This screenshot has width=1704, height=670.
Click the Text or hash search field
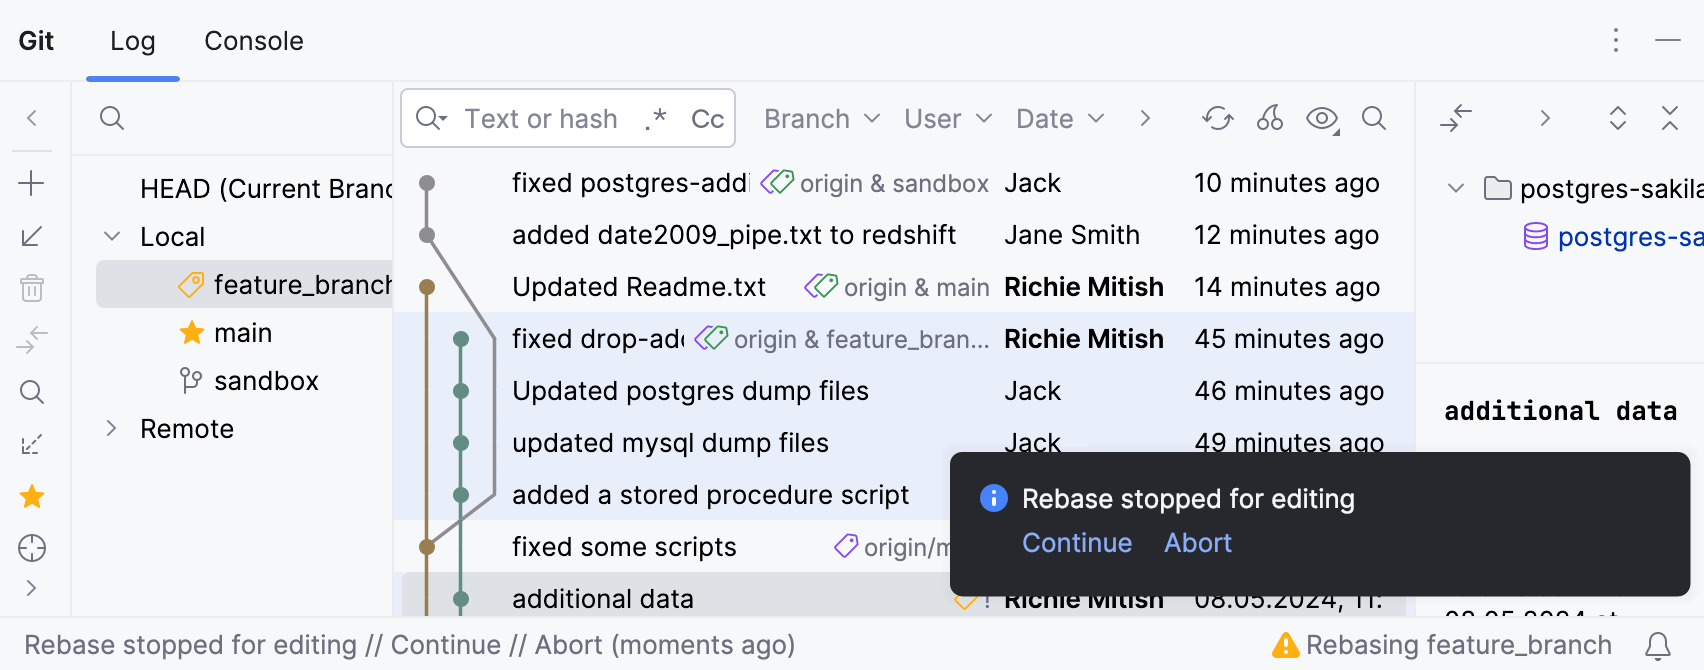pos(540,119)
